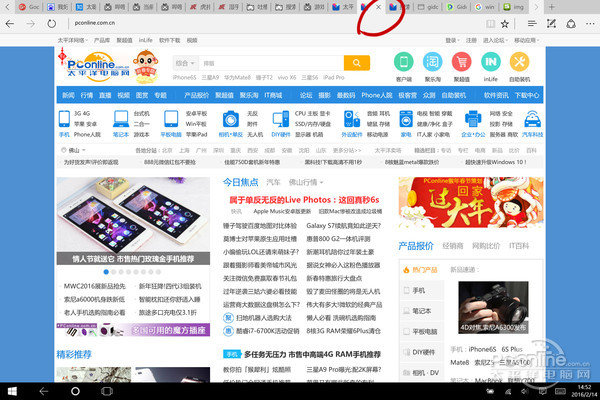Viewport: 600px width, 400px height.
Task: Open the Windows Start button
Action: click(x=12, y=391)
